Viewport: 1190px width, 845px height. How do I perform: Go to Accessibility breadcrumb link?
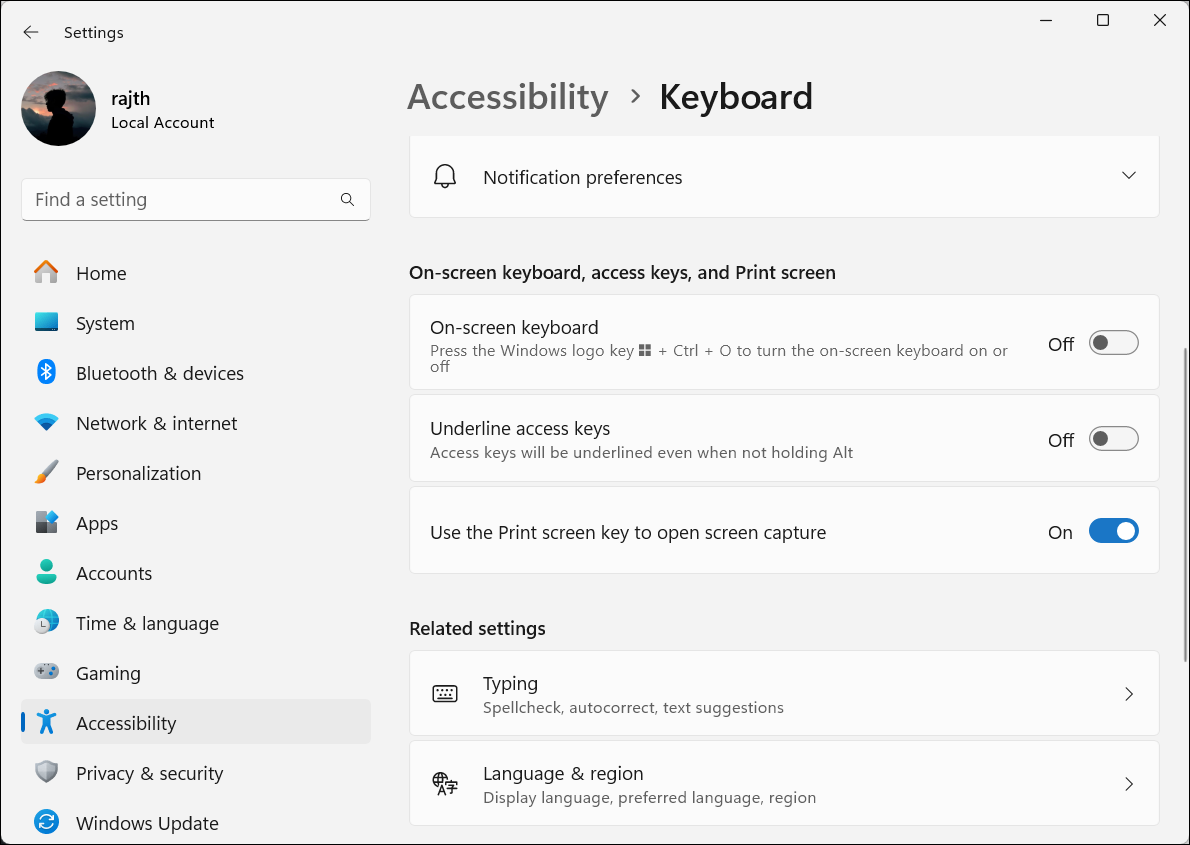[x=507, y=97]
